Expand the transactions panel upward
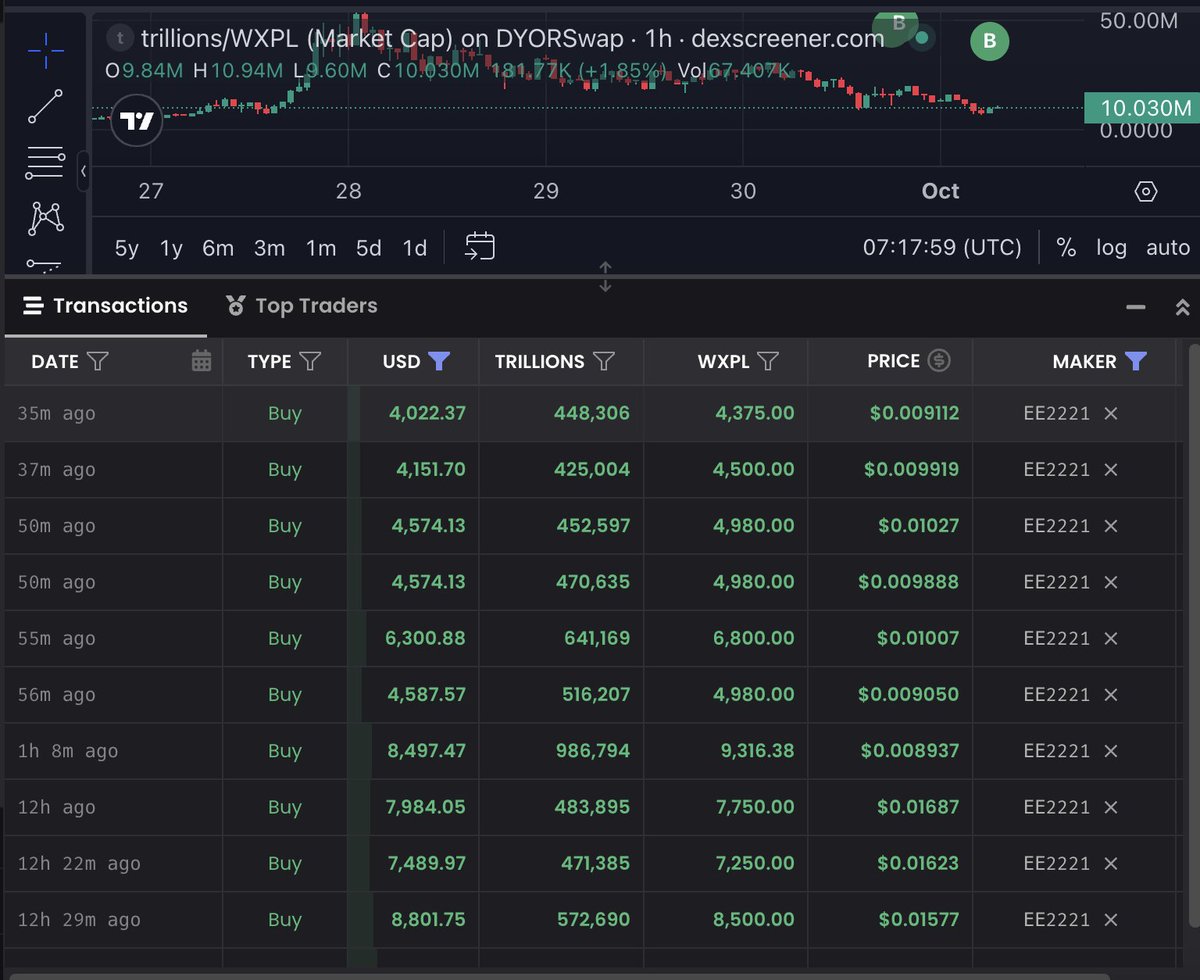Screen dimensions: 1200x980 click(x=1182, y=307)
